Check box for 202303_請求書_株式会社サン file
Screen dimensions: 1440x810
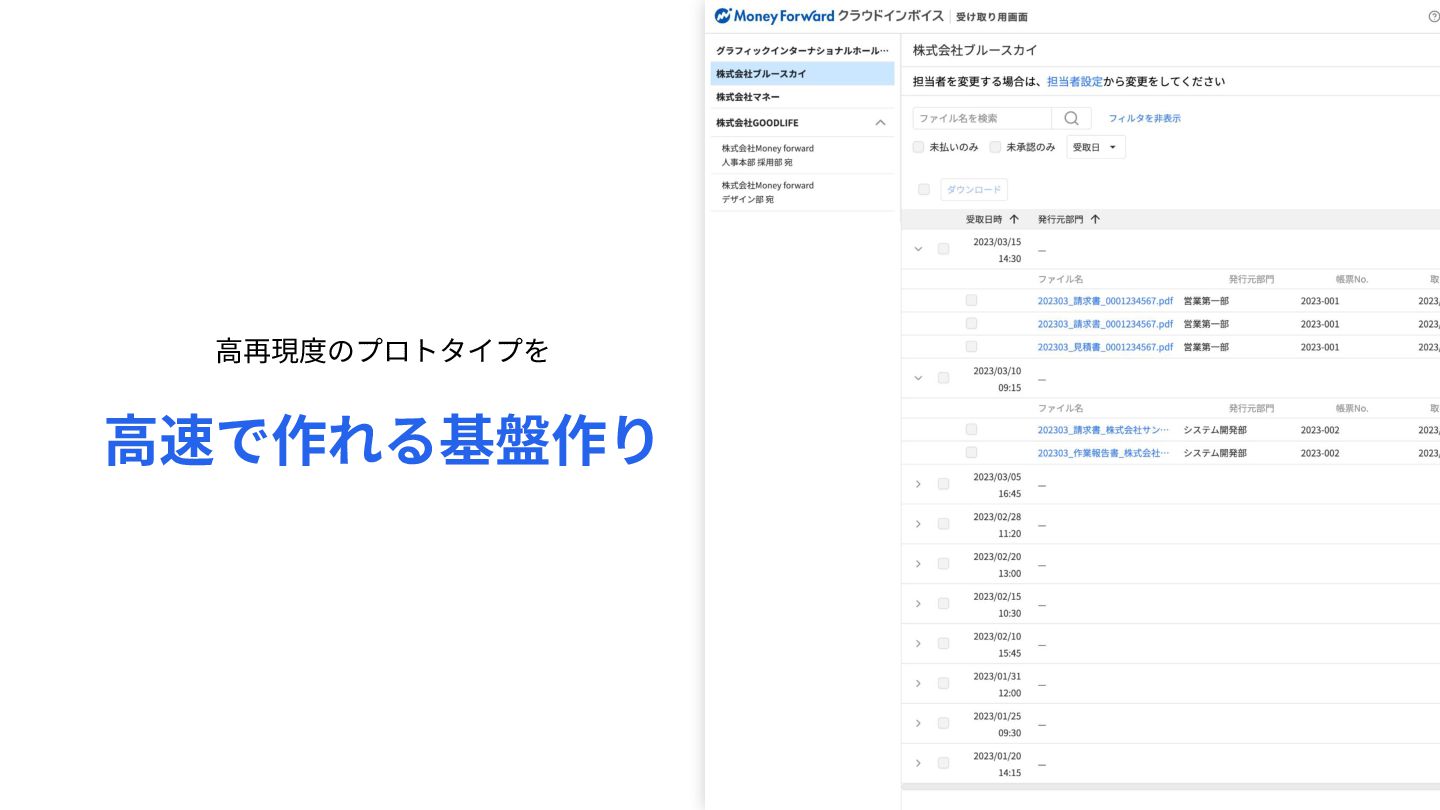971,429
